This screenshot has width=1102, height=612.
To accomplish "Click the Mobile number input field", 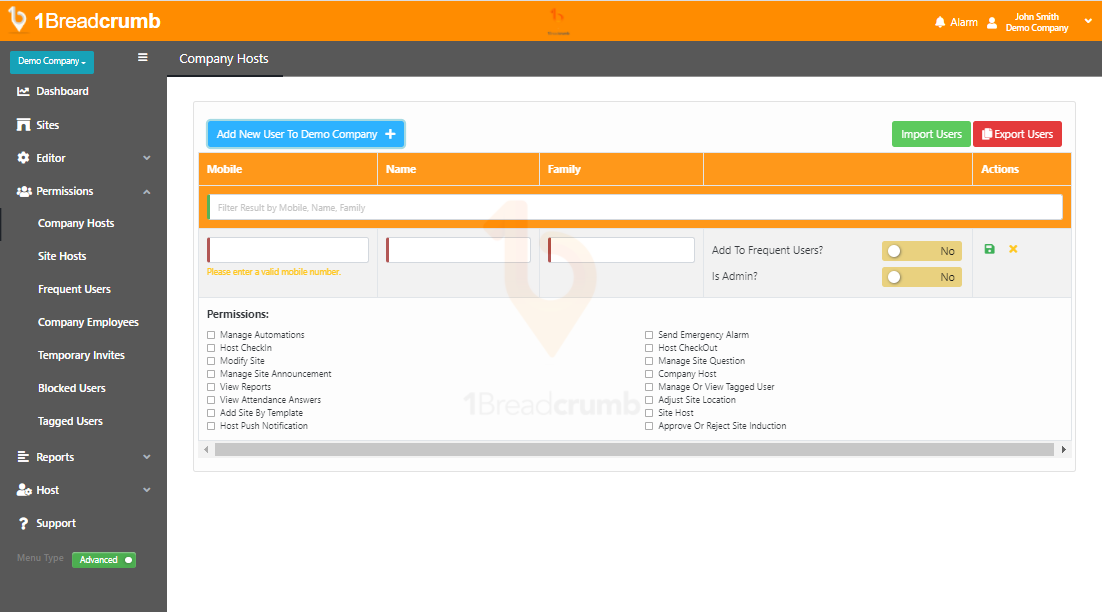I will tap(287, 250).
